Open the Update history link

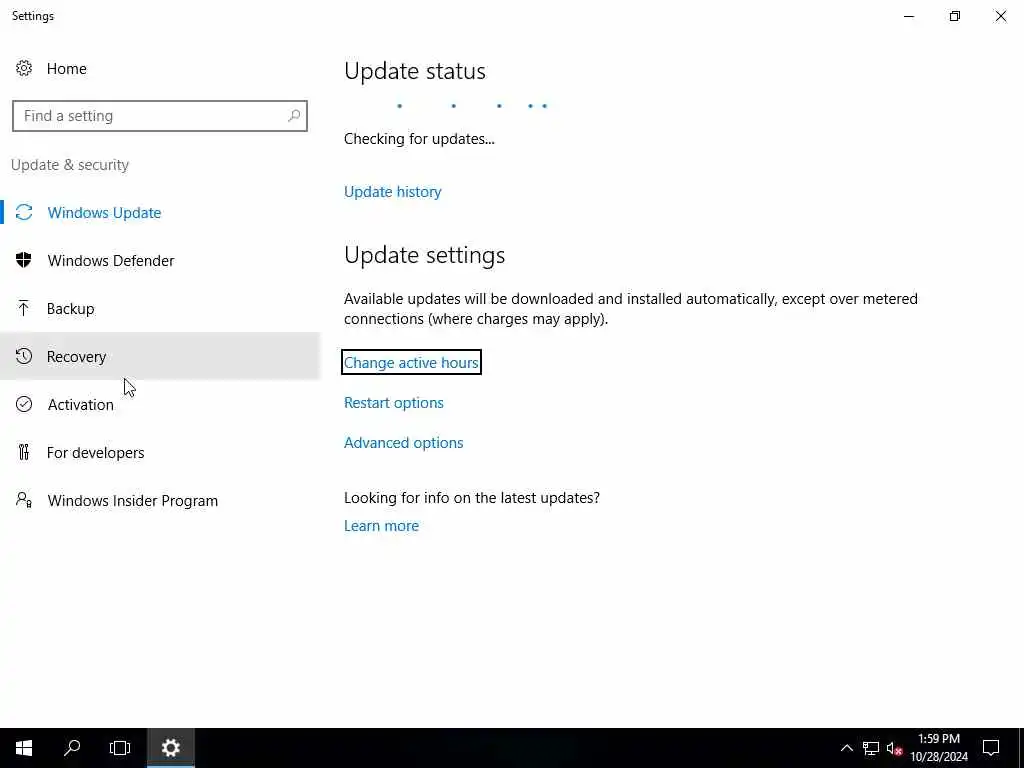click(x=392, y=192)
